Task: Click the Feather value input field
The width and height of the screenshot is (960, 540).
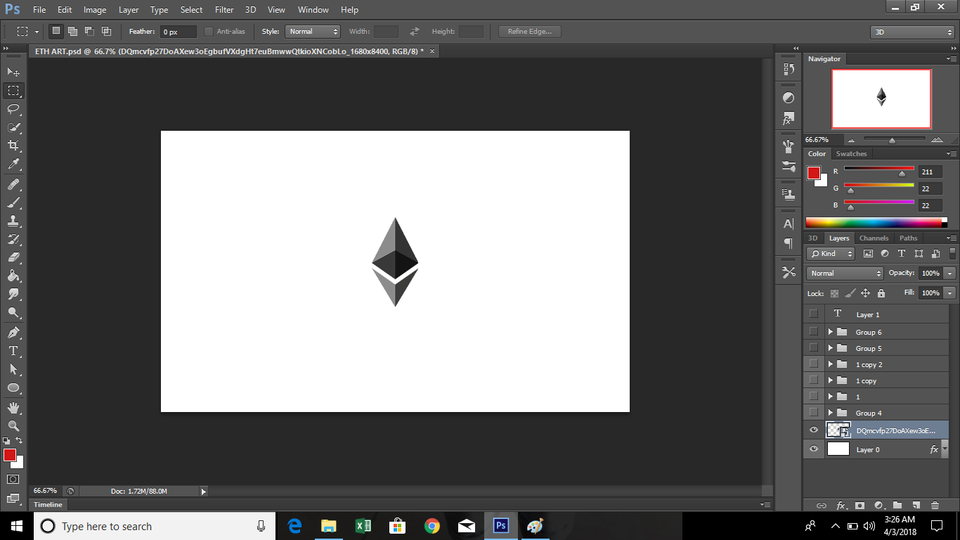Action: [178, 32]
